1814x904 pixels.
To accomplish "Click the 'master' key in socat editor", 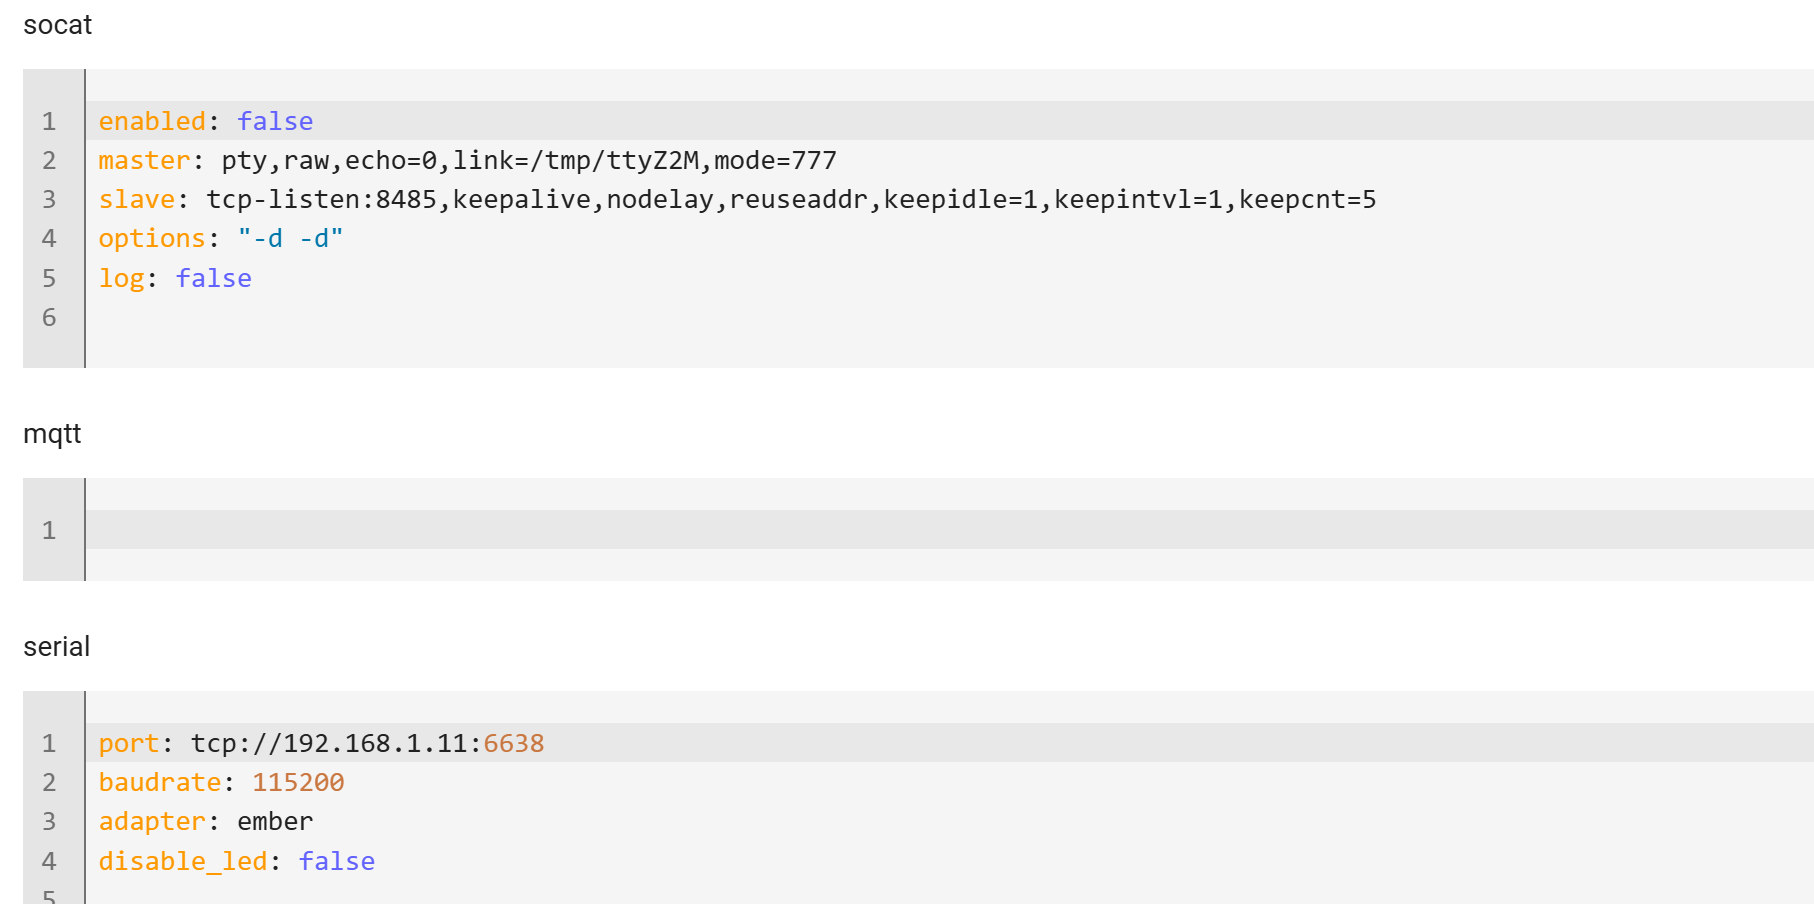I will [144, 160].
